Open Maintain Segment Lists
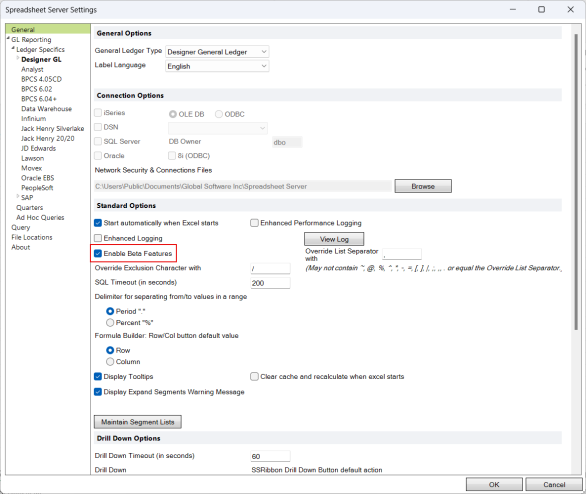The height and width of the screenshot is (494, 586). [138, 422]
